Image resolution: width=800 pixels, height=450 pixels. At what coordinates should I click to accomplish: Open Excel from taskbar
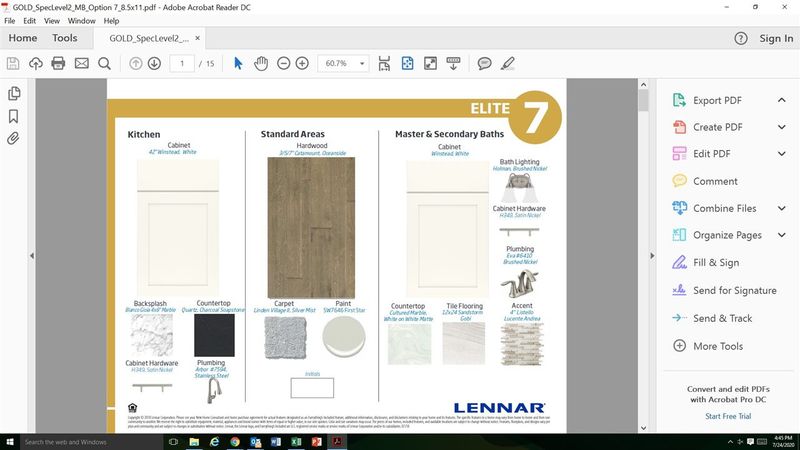click(296, 442)
